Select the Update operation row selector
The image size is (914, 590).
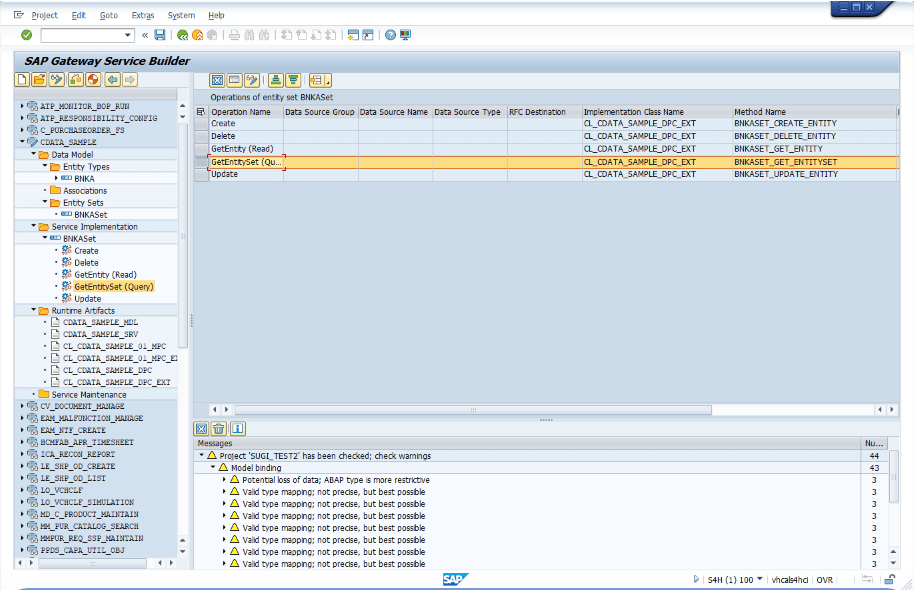(201, 174)
